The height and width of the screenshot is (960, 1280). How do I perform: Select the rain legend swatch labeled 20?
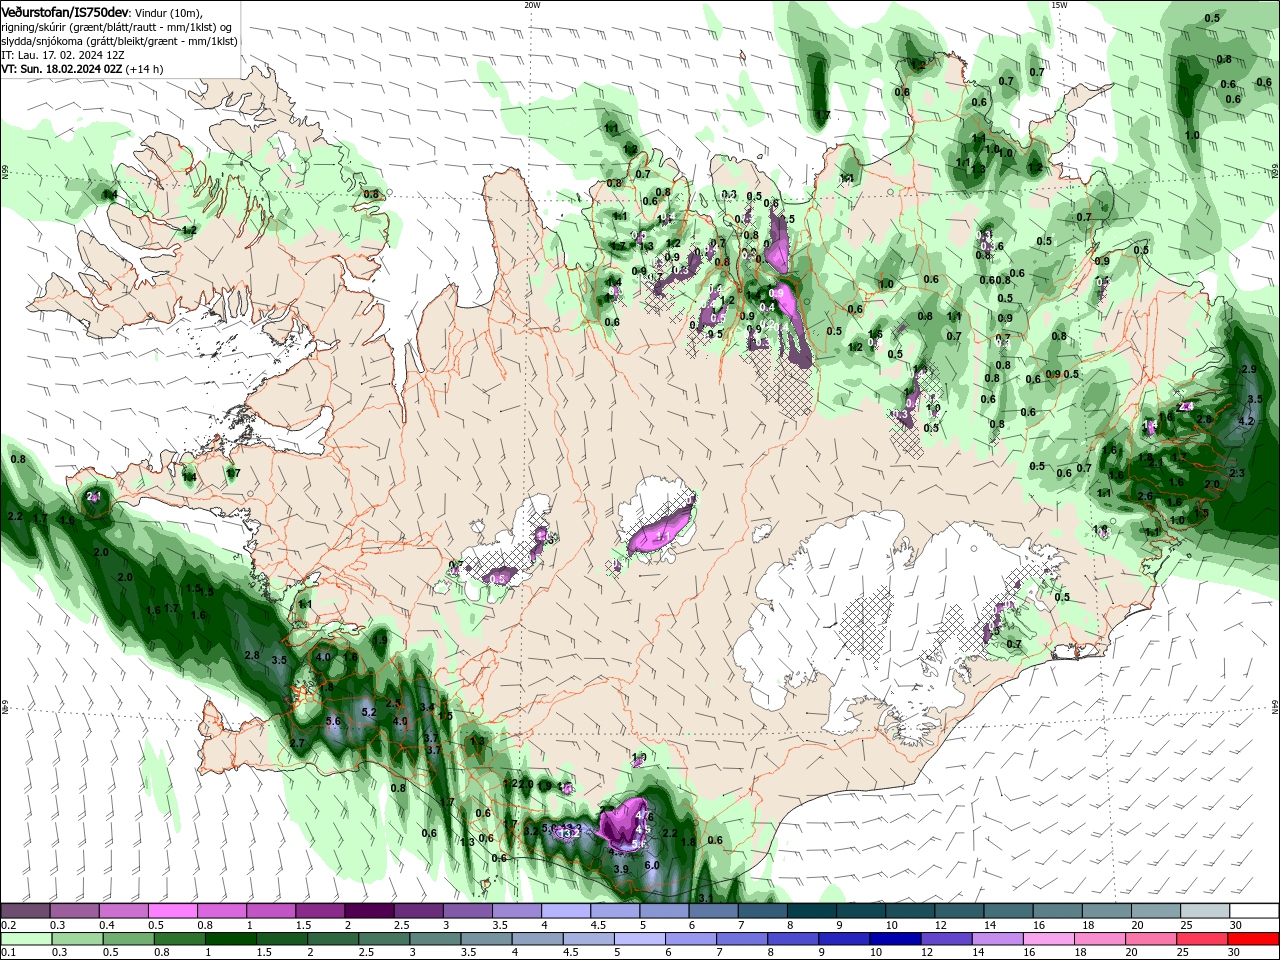coord(1152,939)
